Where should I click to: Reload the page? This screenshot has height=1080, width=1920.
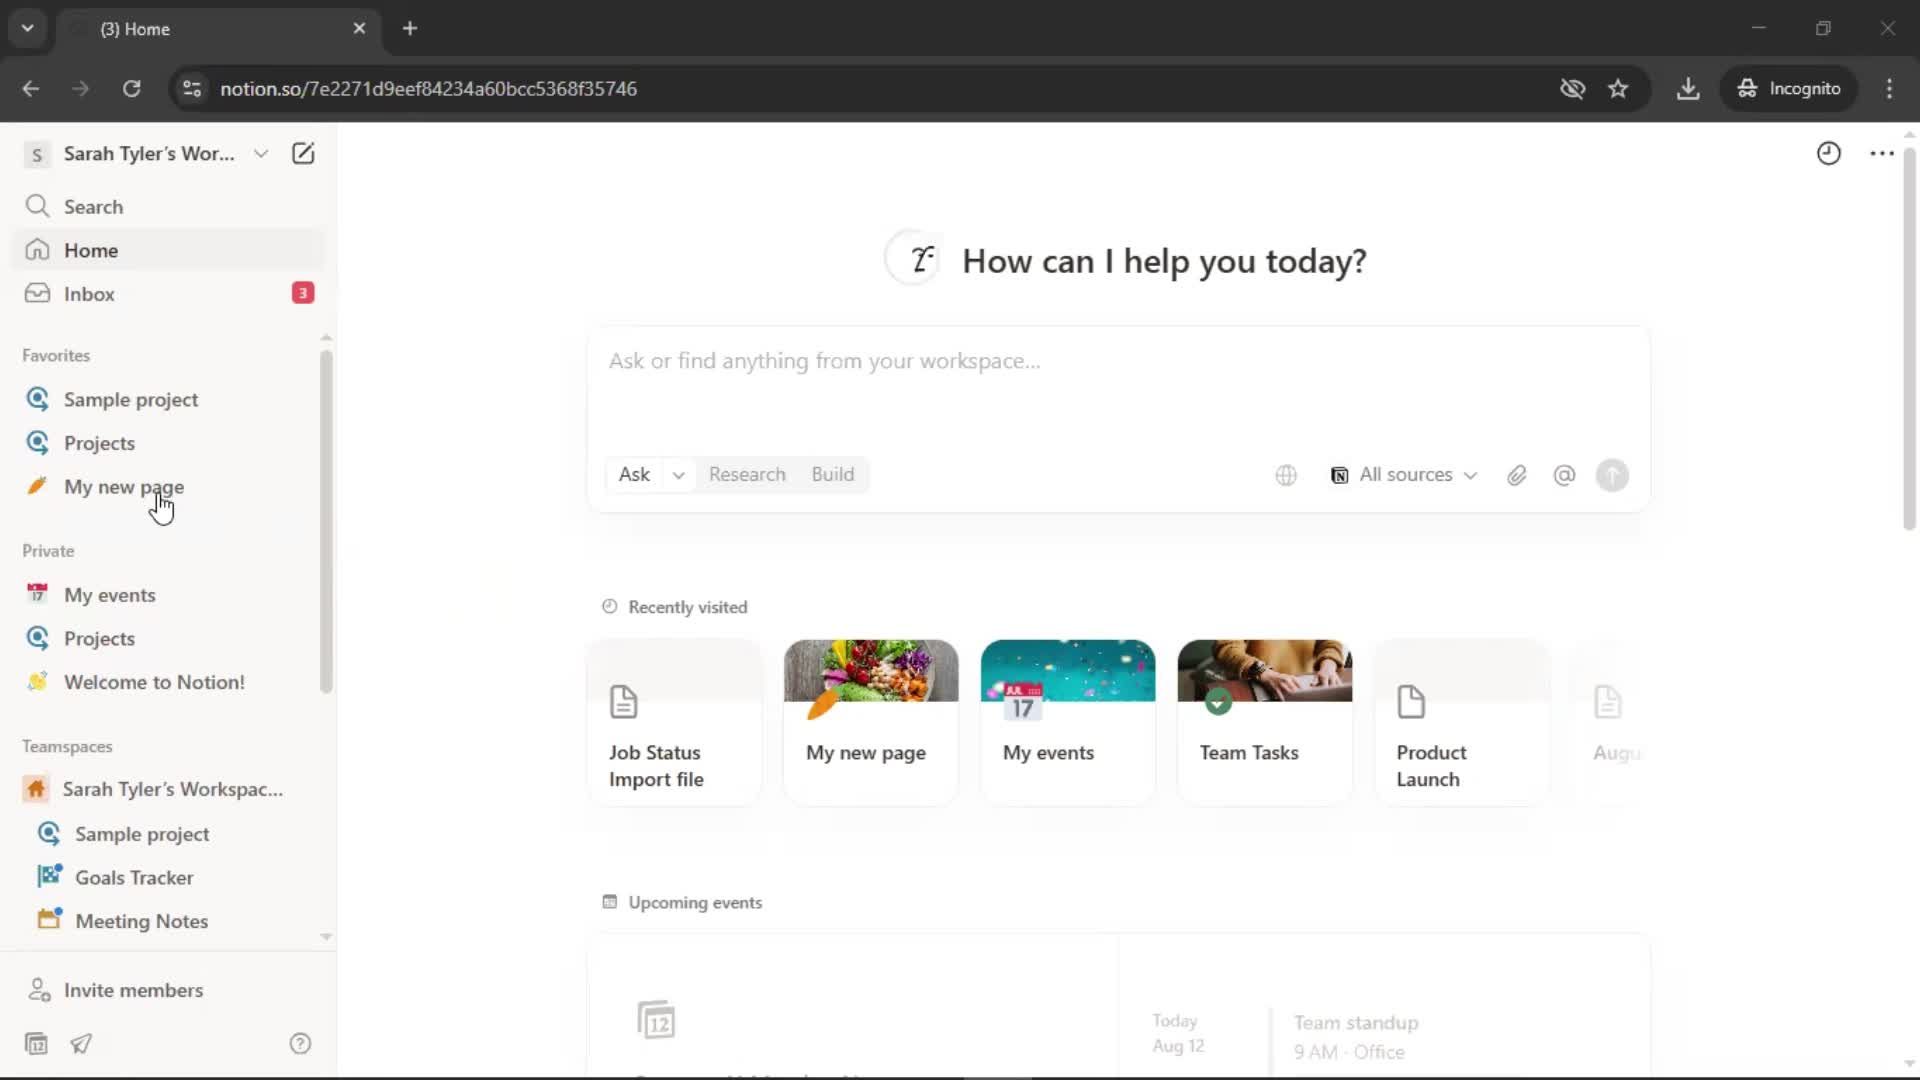click(131, 89)
